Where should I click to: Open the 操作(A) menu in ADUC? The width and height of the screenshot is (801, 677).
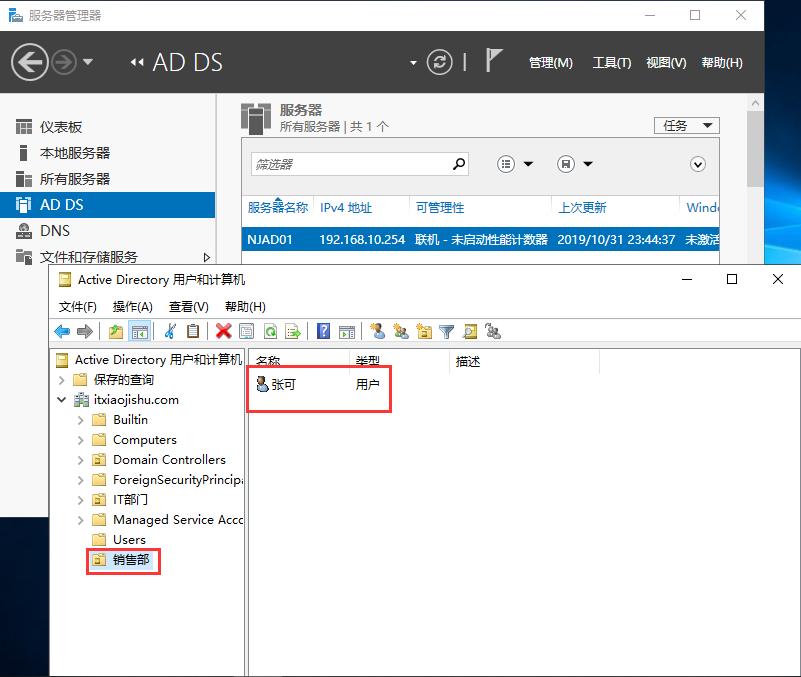point(132,306)
